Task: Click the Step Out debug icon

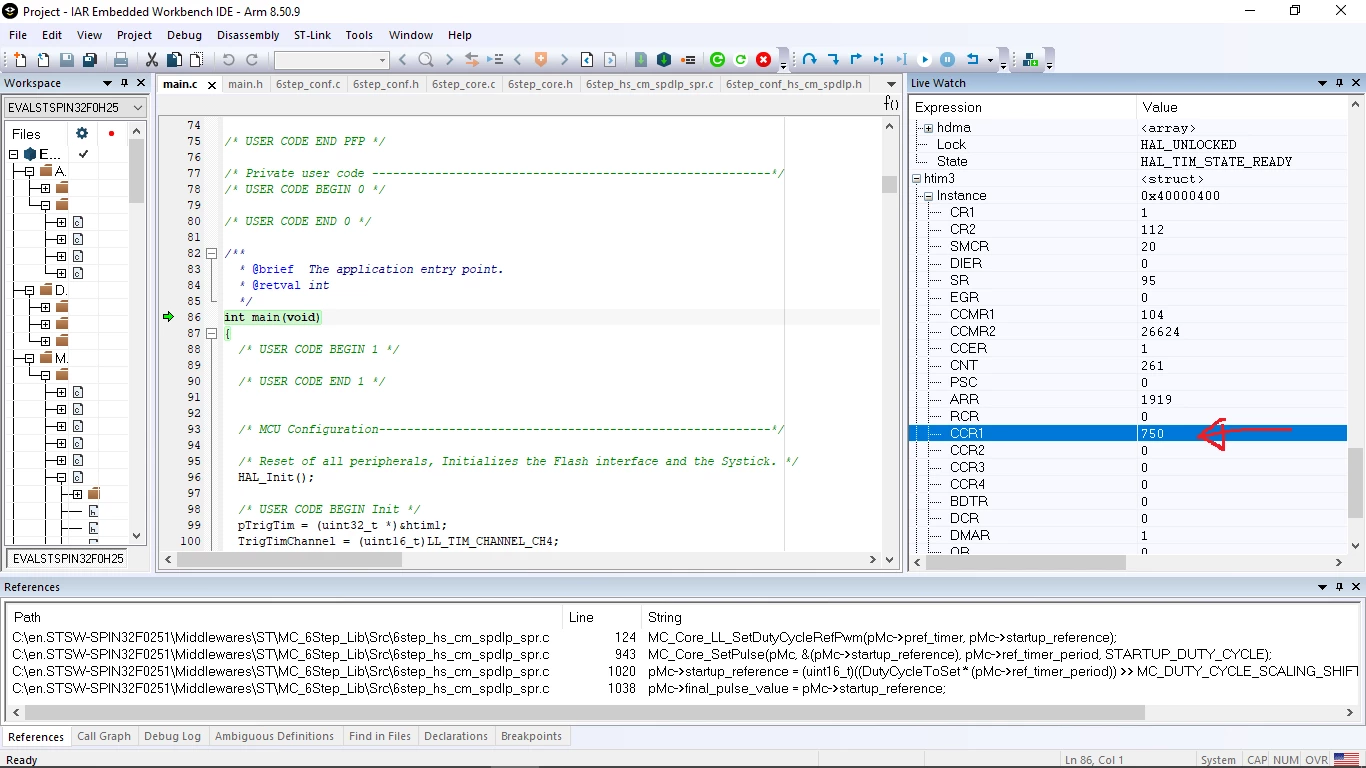Action: click(x=856, y=60)
